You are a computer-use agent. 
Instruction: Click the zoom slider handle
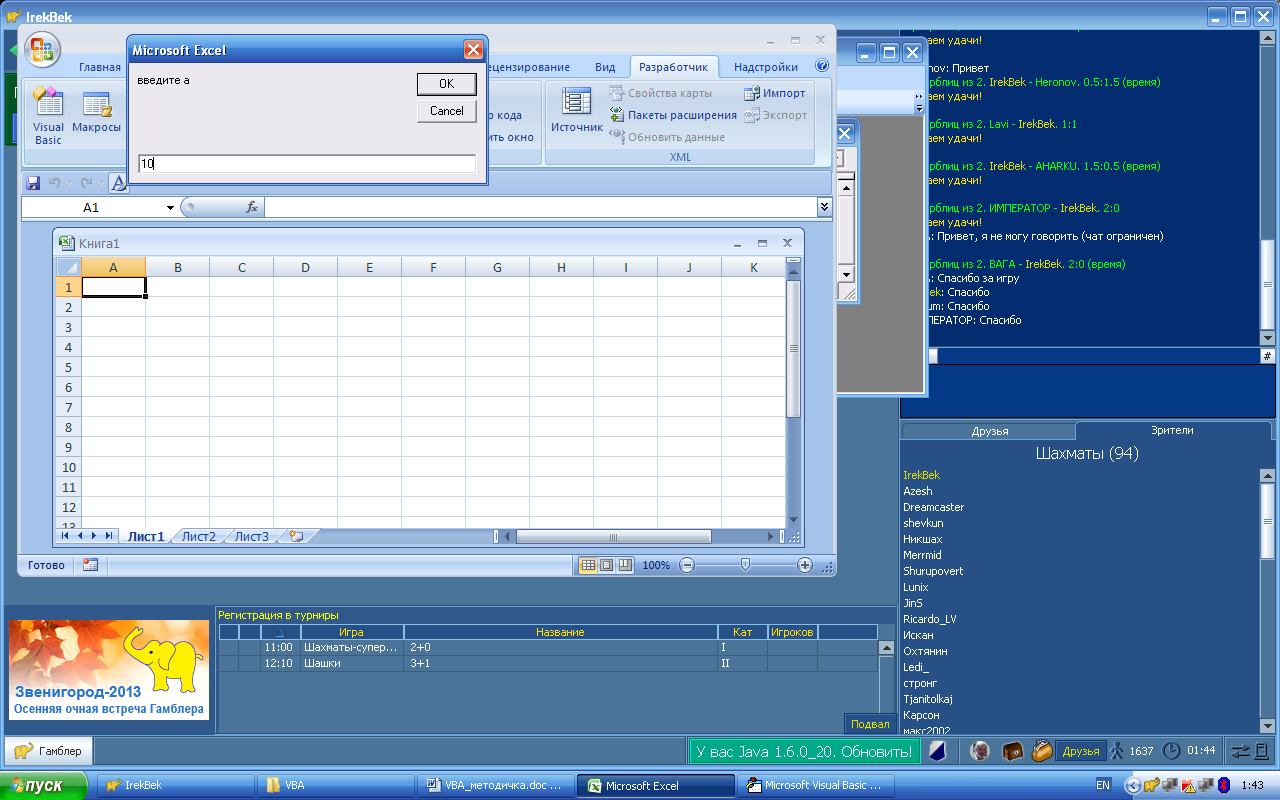pyautogui.click(x=745, y=565)
